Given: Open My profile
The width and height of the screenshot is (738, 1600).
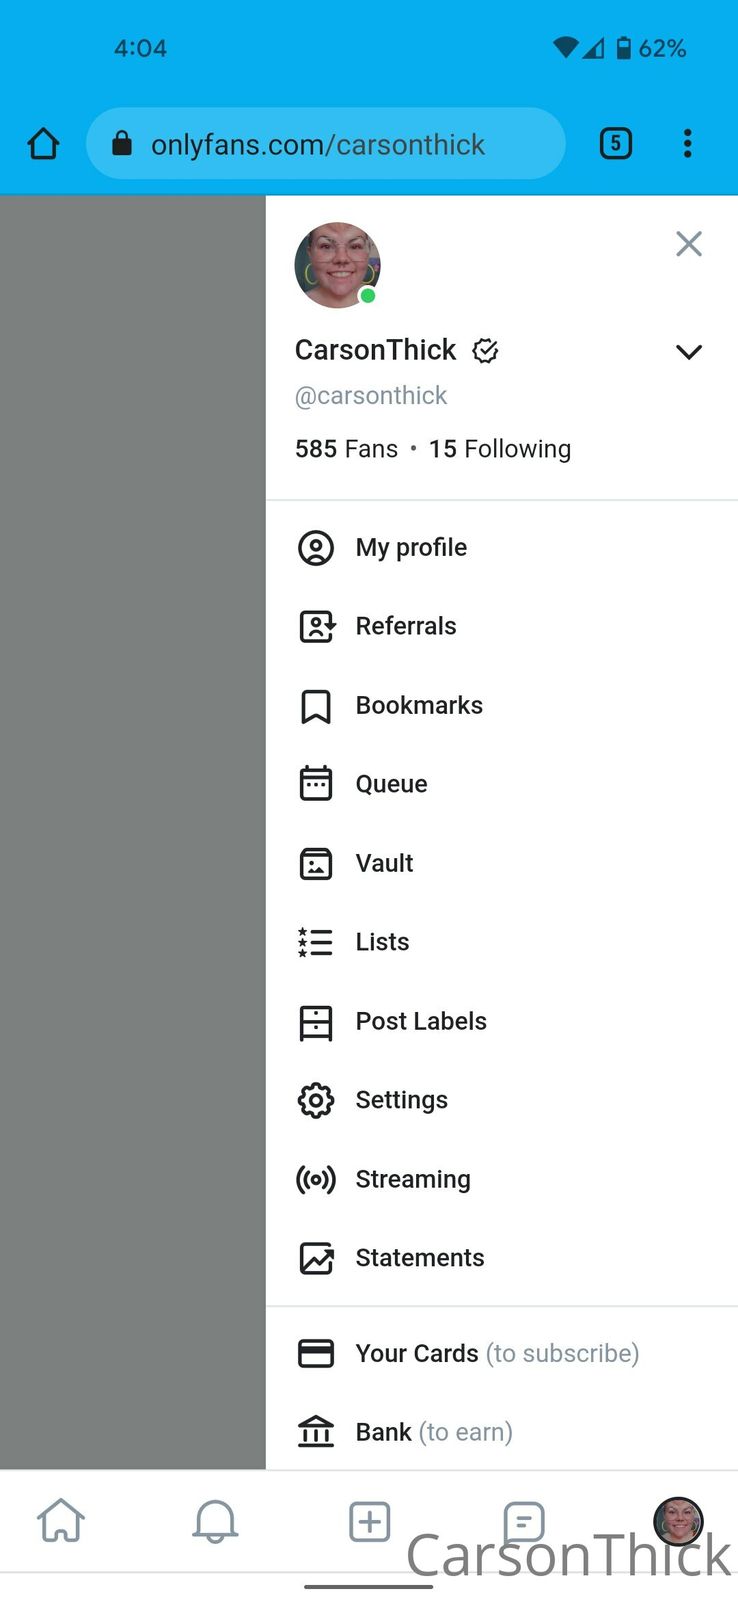Looking at the screenshot, I should (x=411, y=548).
